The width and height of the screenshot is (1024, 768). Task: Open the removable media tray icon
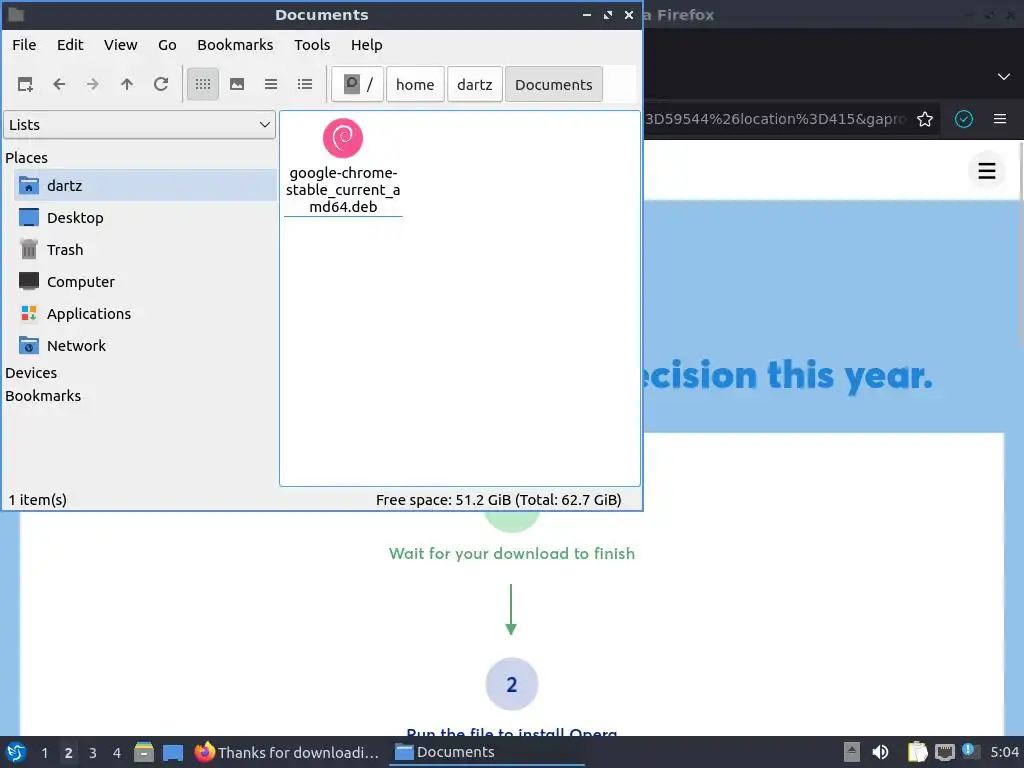tap(852, 752)
